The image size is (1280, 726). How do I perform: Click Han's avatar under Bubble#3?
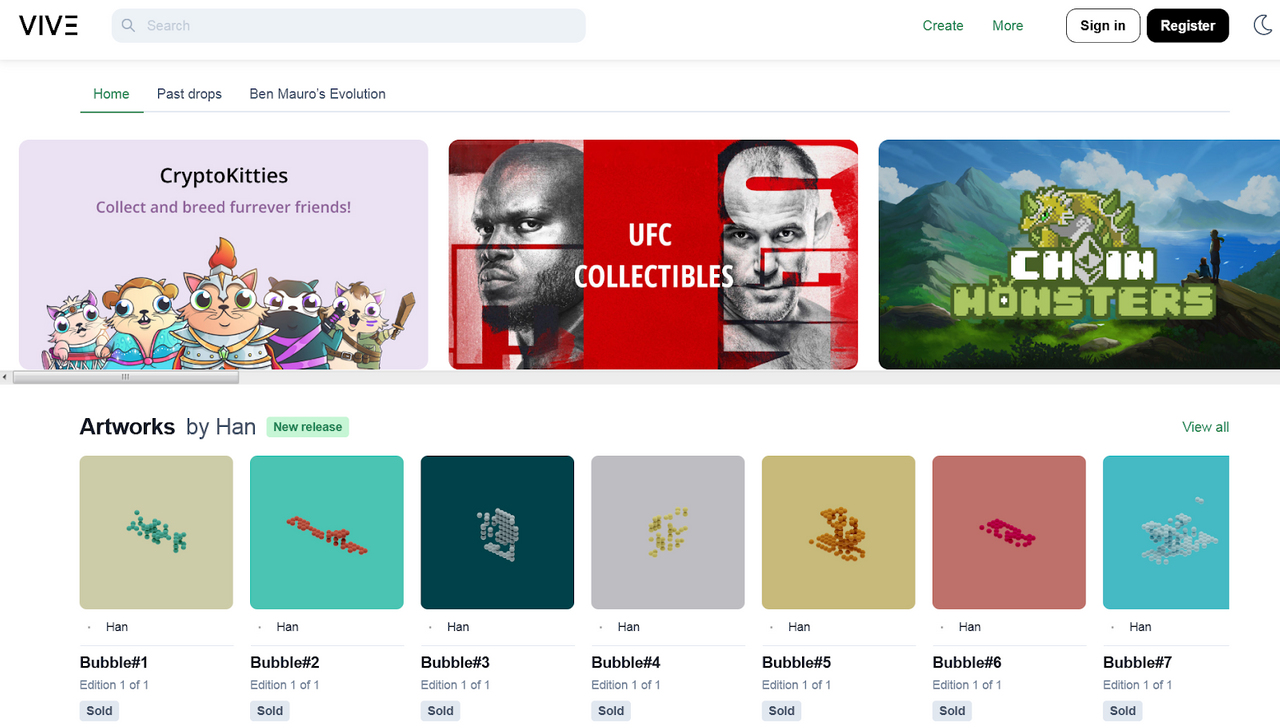(x=430, y=627)
